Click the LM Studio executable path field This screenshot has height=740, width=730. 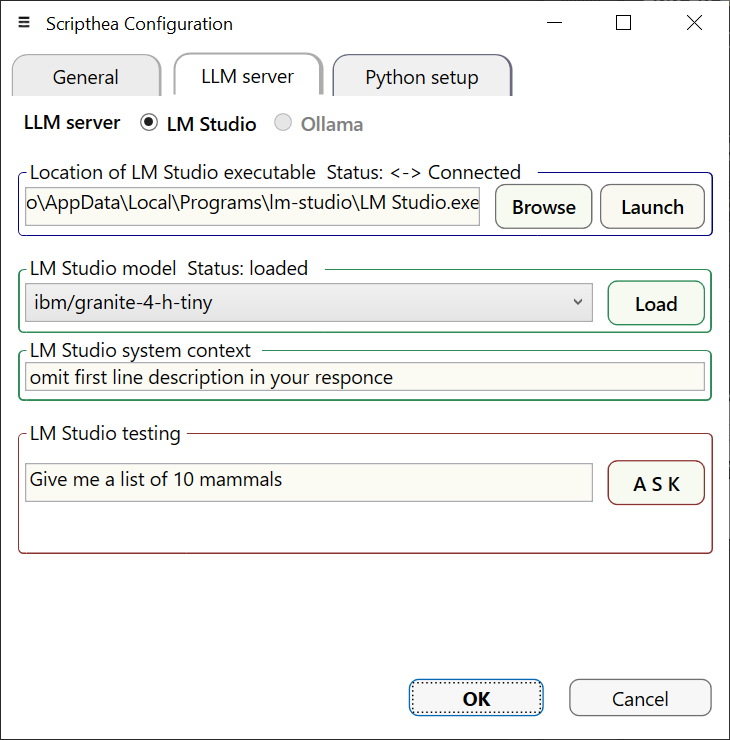click(x=253, y=207)
